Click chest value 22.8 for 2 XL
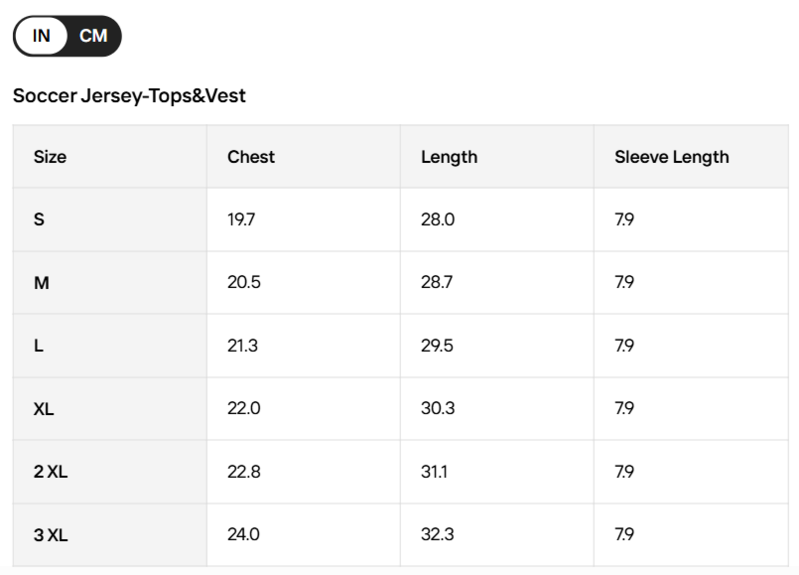This screenshot has width=799, height=575. tap(244, 472)
